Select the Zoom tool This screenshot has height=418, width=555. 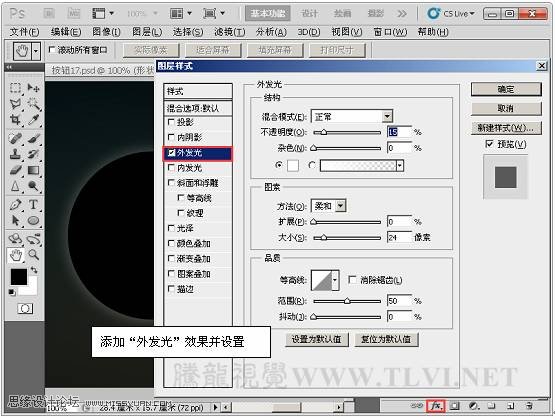coord(34,254)
